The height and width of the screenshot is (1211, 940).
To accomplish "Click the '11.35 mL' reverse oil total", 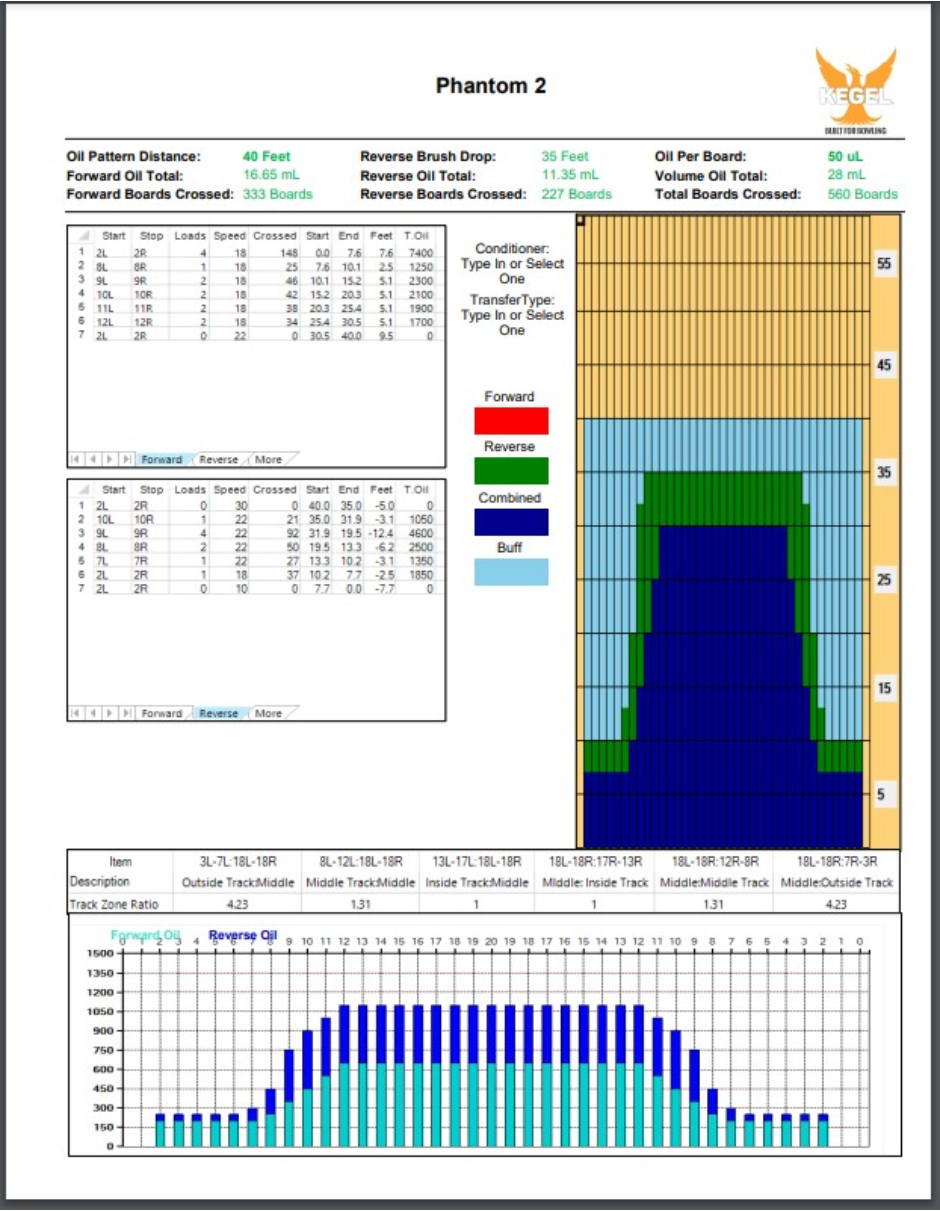I will coord(570,175).
